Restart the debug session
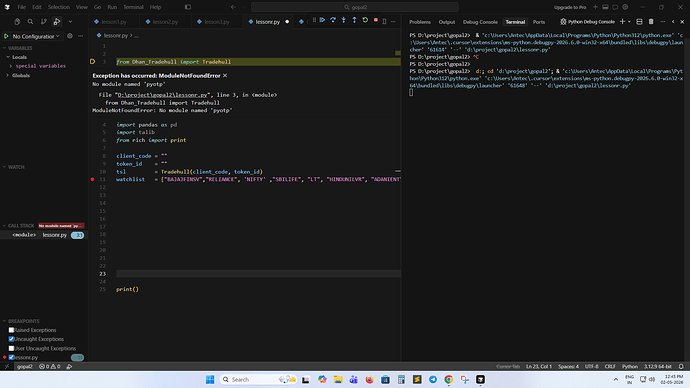The width and height of the screenshot is (690, 388). (365, 20)
